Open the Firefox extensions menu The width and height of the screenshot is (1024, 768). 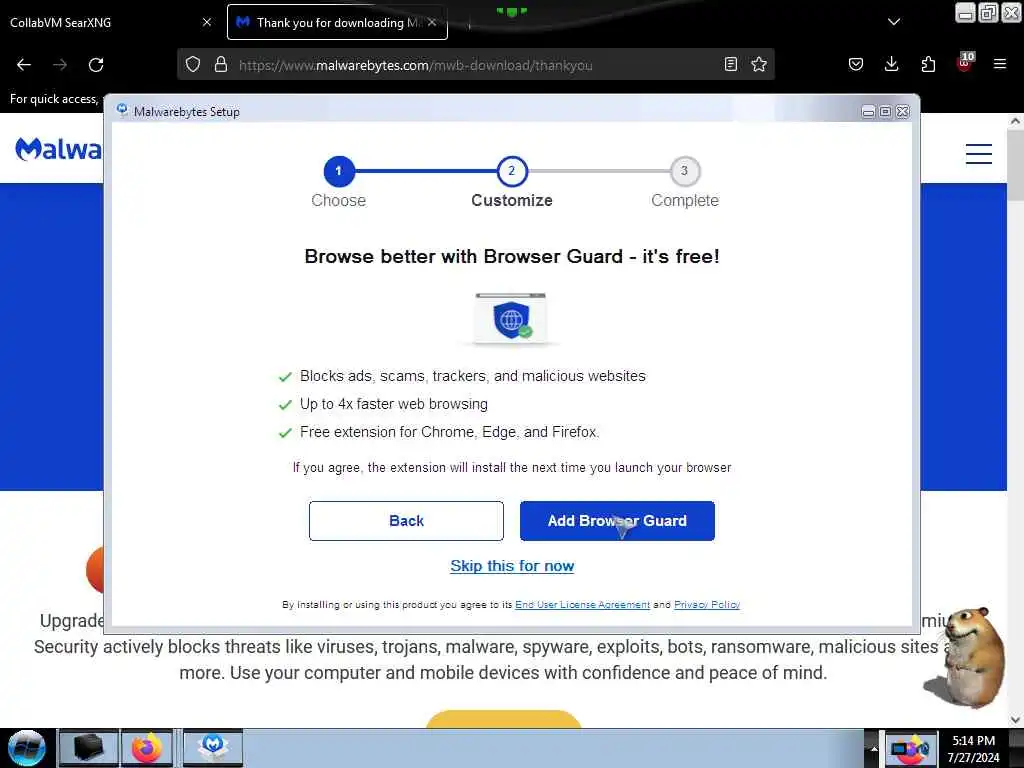tap(928, 65)
